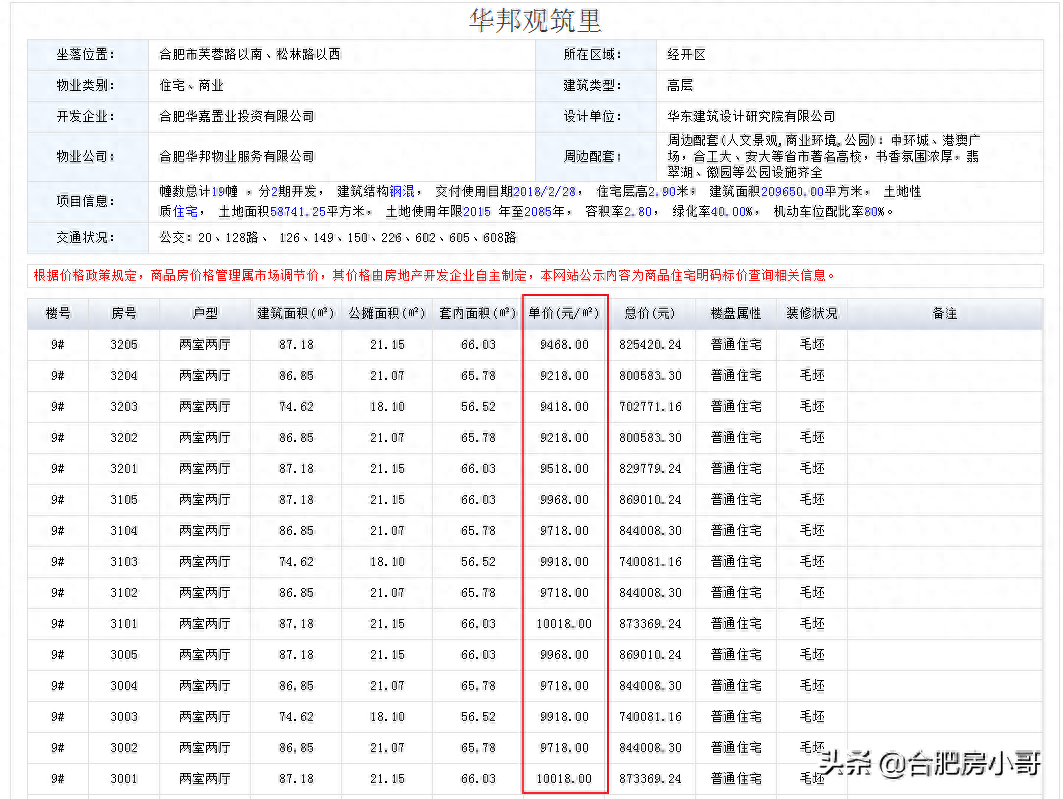Viewport: 1063px width, 799px height.
Task: Select room number 3203
Action: [123, 407]
